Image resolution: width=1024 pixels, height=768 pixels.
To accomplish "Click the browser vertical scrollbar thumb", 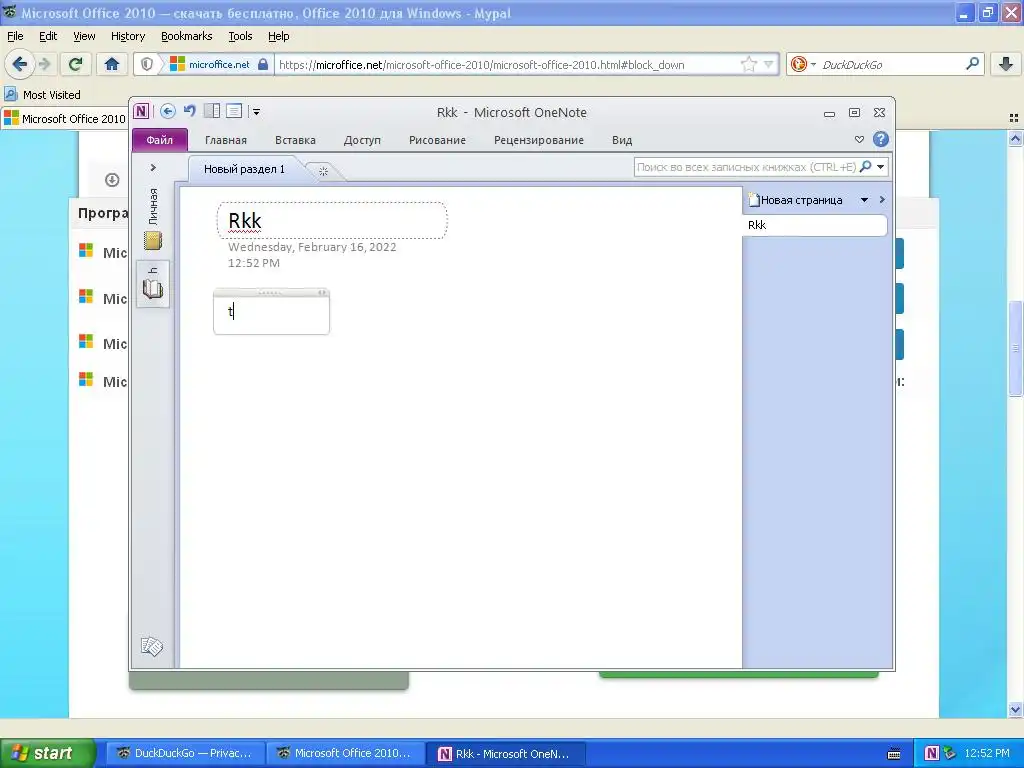I will [1016, 347].
